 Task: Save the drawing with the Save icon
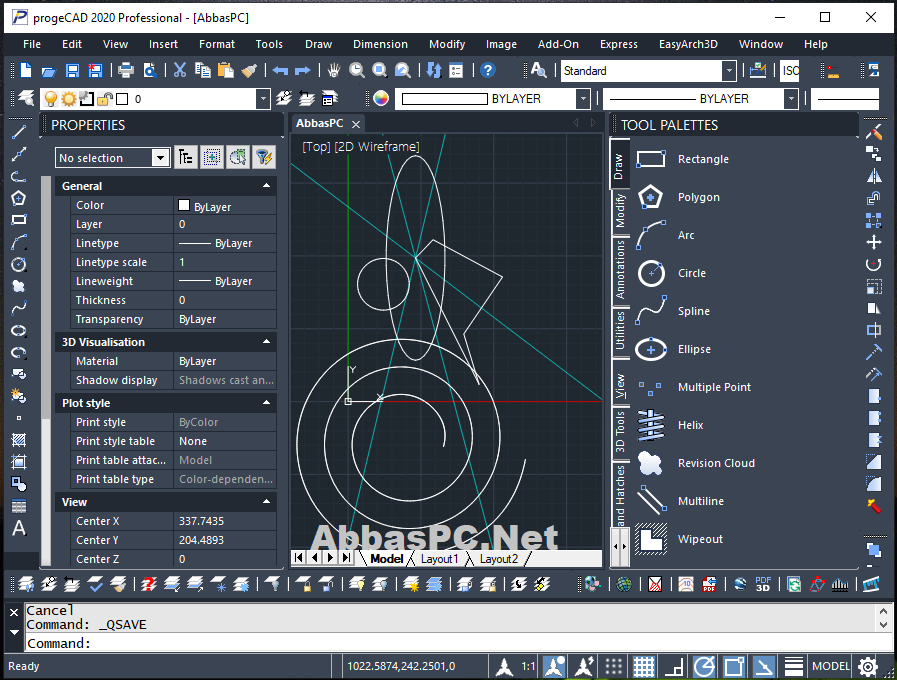[x=72, y=71]
